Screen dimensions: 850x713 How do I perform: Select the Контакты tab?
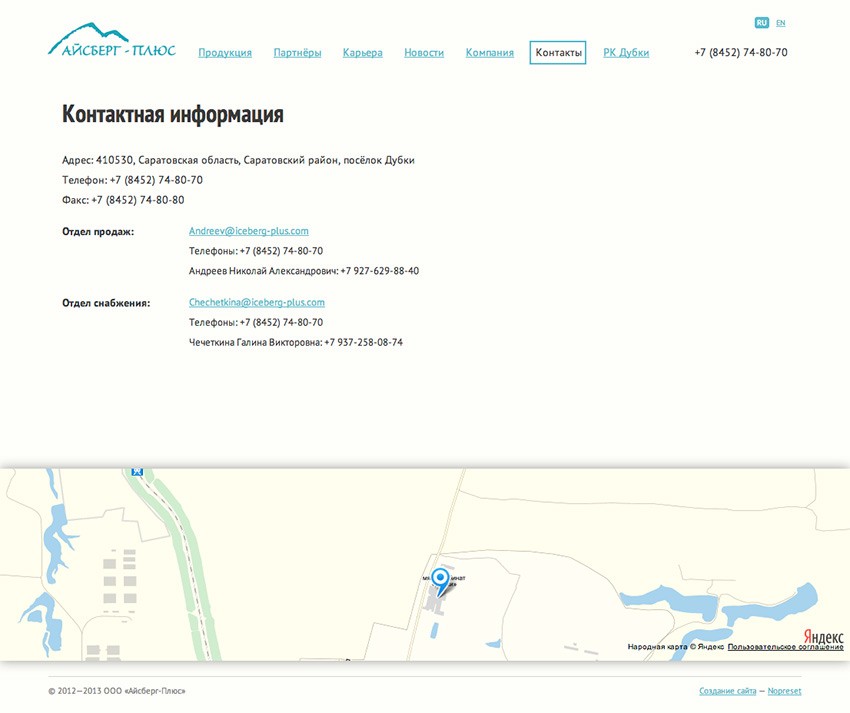tap(558, 53)
